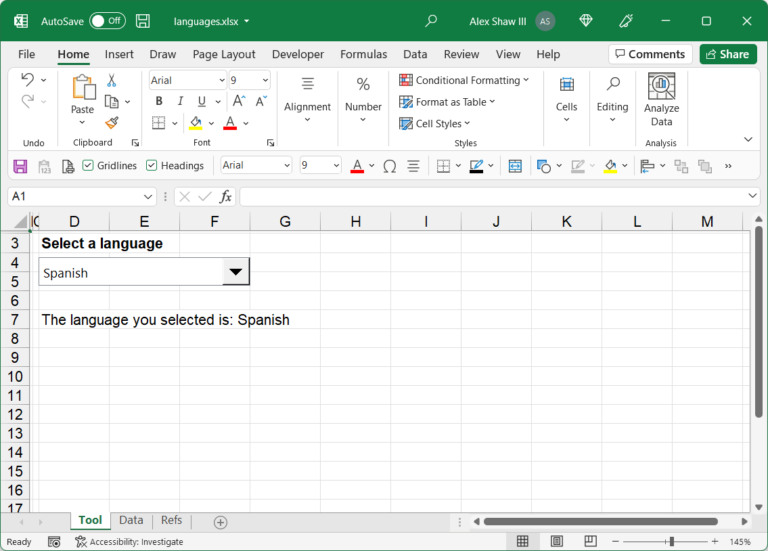Open the quick toolbar Arial font dropdown
Image resolution: width=768 pixels, height=551 pixels.
click(287, 166)
